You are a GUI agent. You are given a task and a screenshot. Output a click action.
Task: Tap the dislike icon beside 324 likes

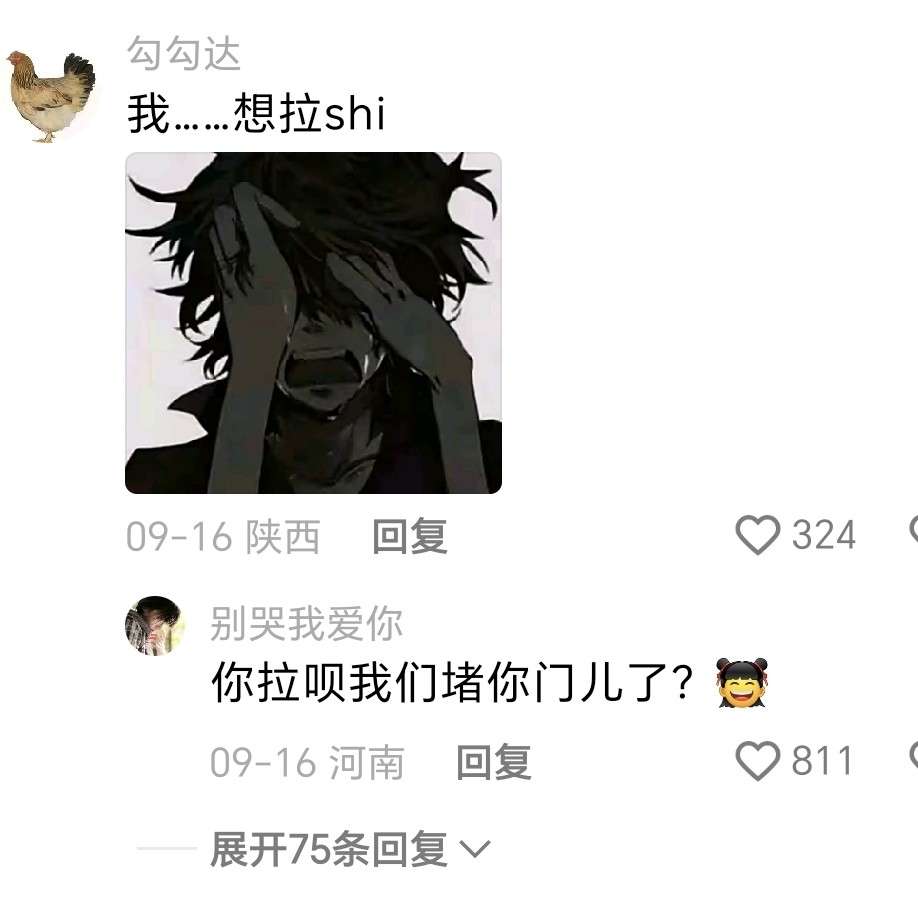tap(913, 530)
